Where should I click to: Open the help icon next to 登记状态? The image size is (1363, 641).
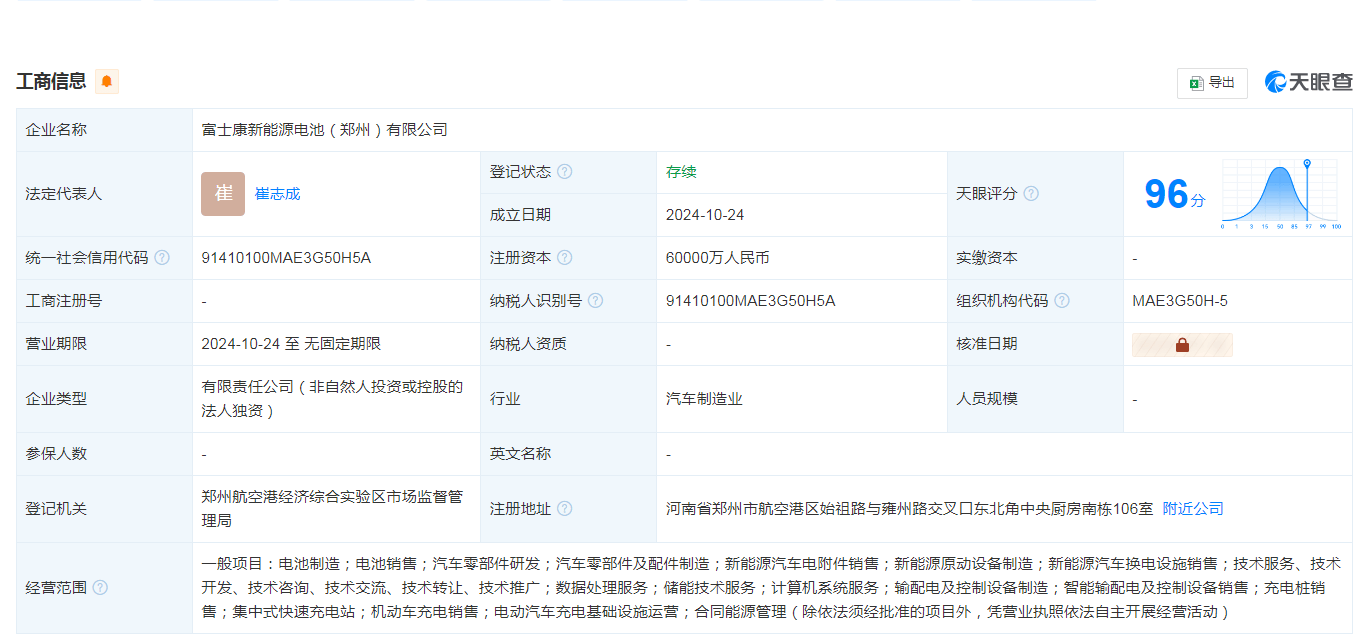pos(565,172)
